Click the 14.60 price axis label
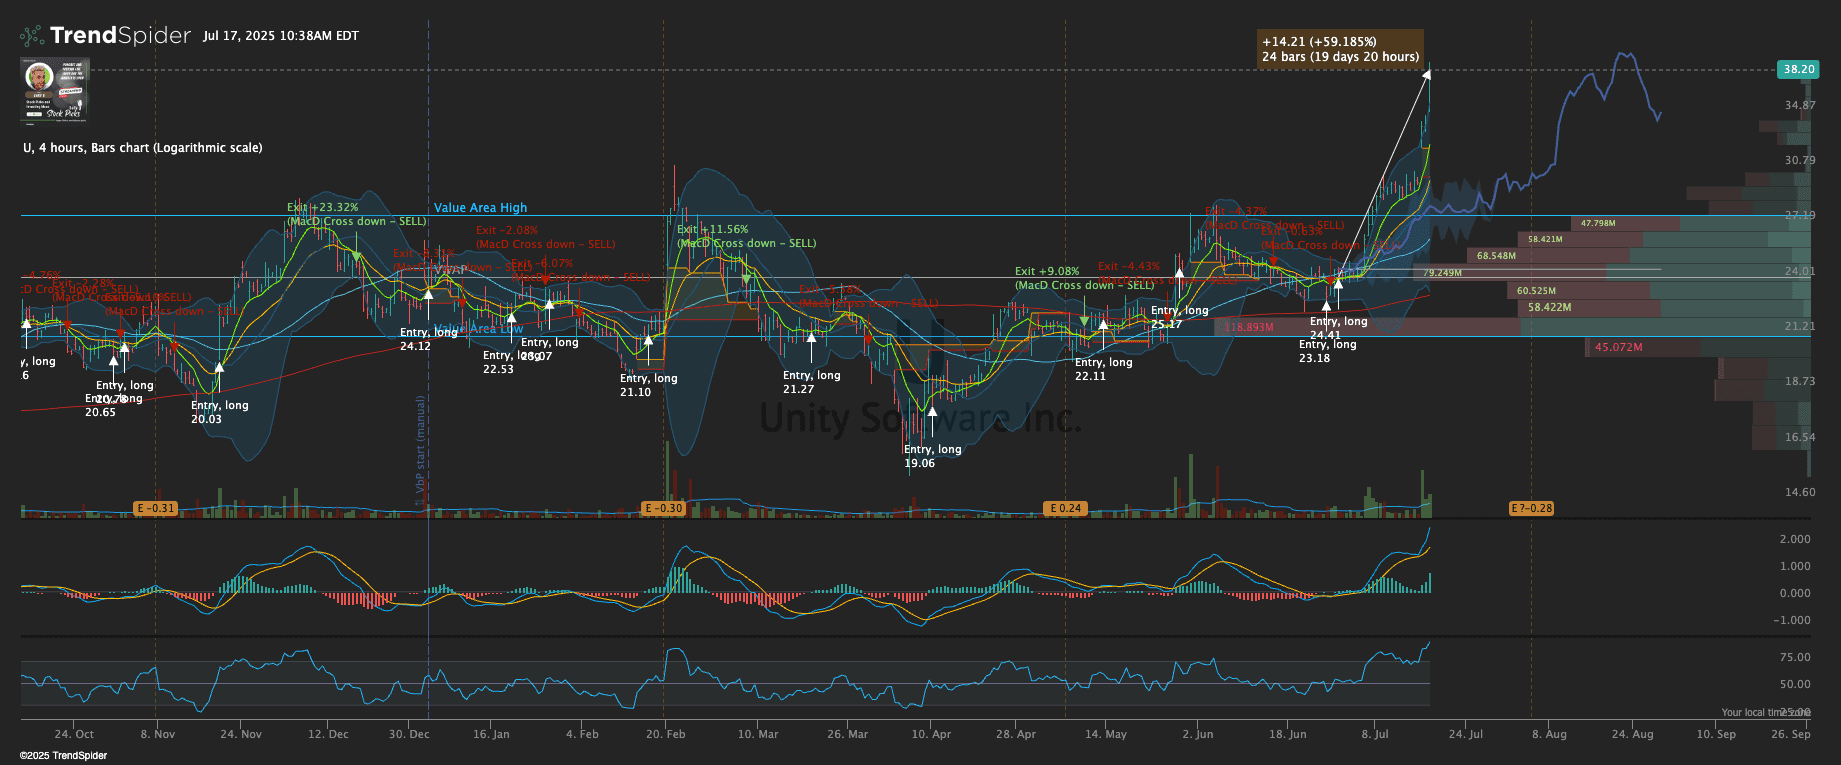This screenshot has height=765, width=1841. 1800,492
